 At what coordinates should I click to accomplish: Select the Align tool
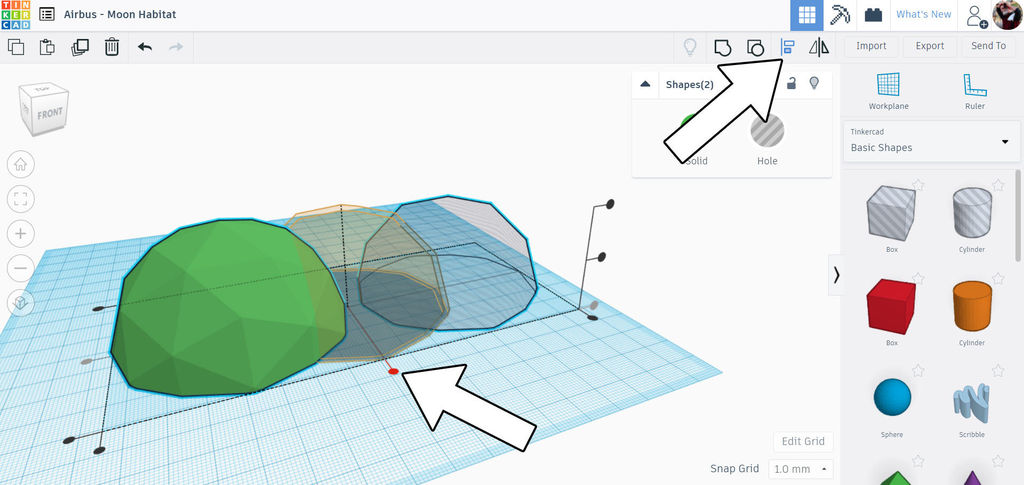[787, 47]
